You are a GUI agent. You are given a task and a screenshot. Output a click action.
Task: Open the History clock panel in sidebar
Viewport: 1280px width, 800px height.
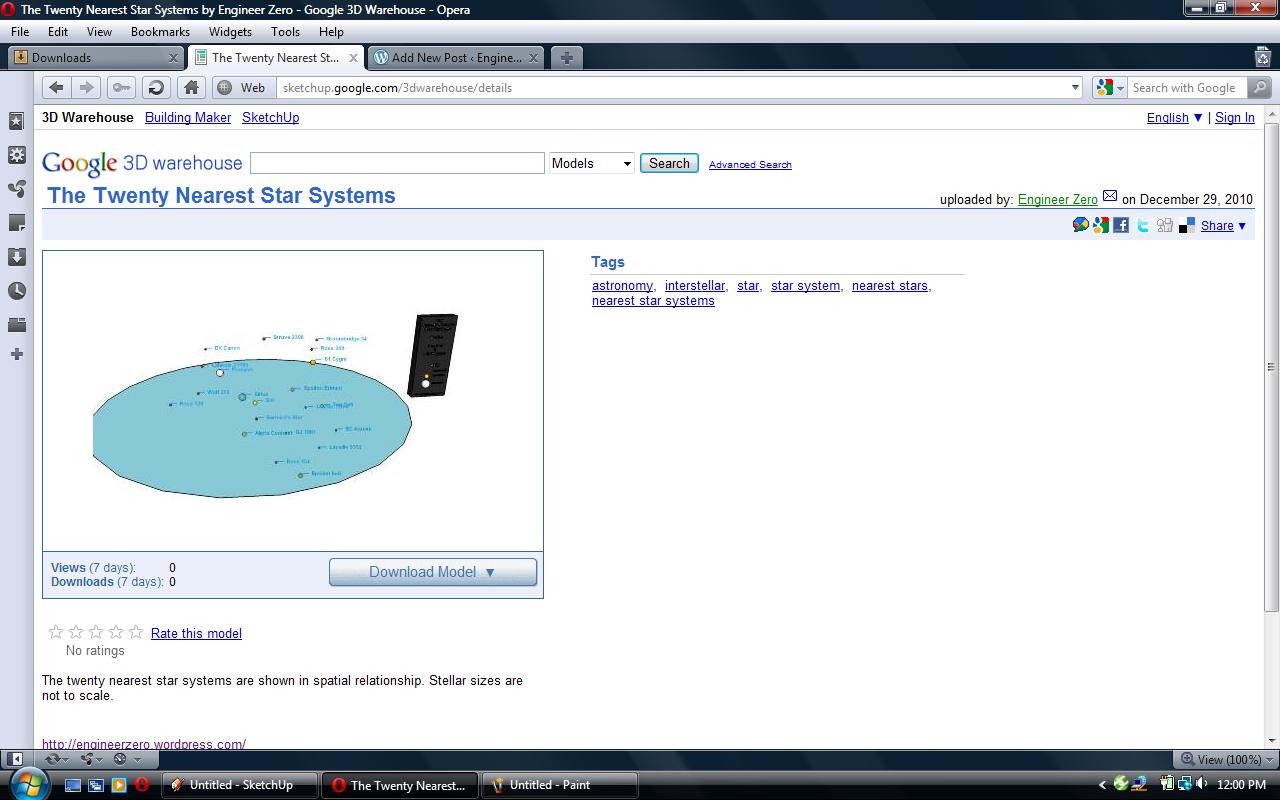pyautogui.click(x=16, y=291)
